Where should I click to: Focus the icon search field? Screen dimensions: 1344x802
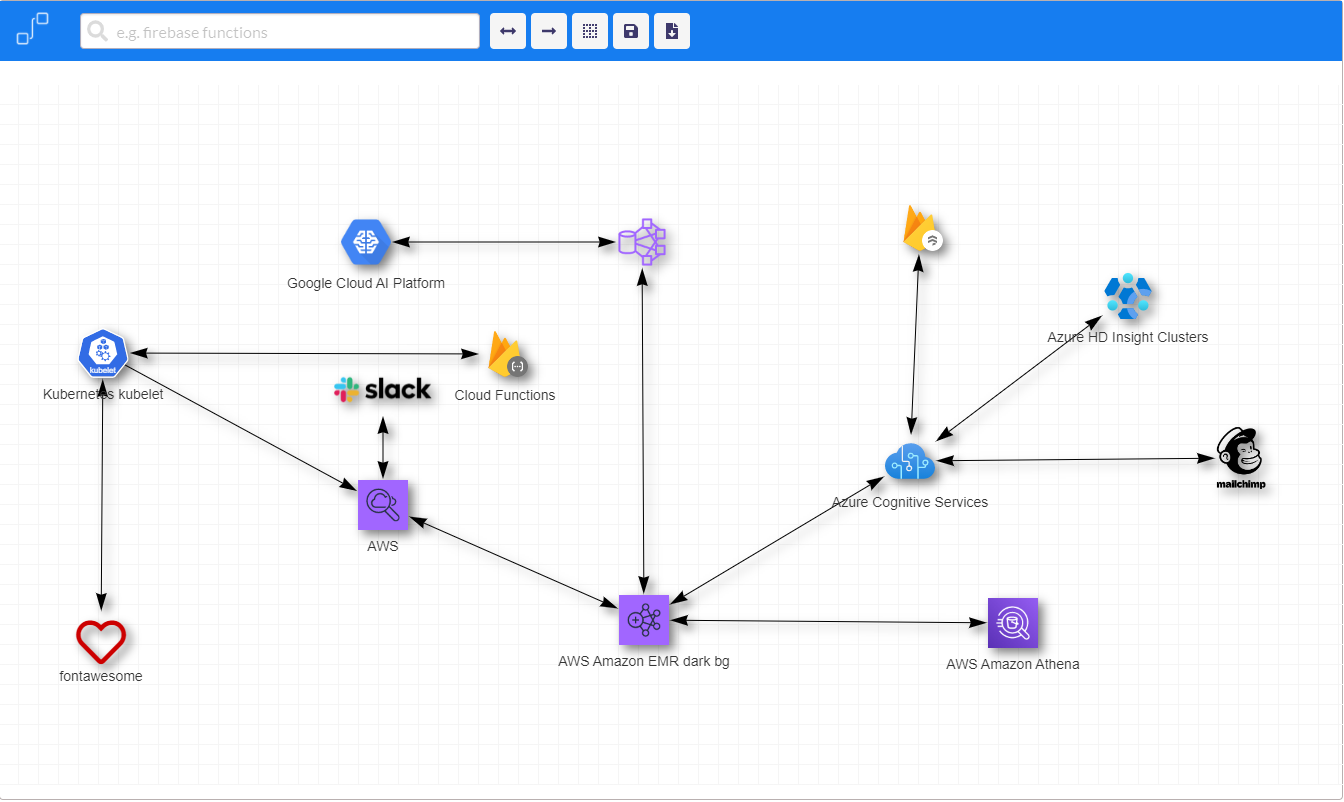click(280, 31)
